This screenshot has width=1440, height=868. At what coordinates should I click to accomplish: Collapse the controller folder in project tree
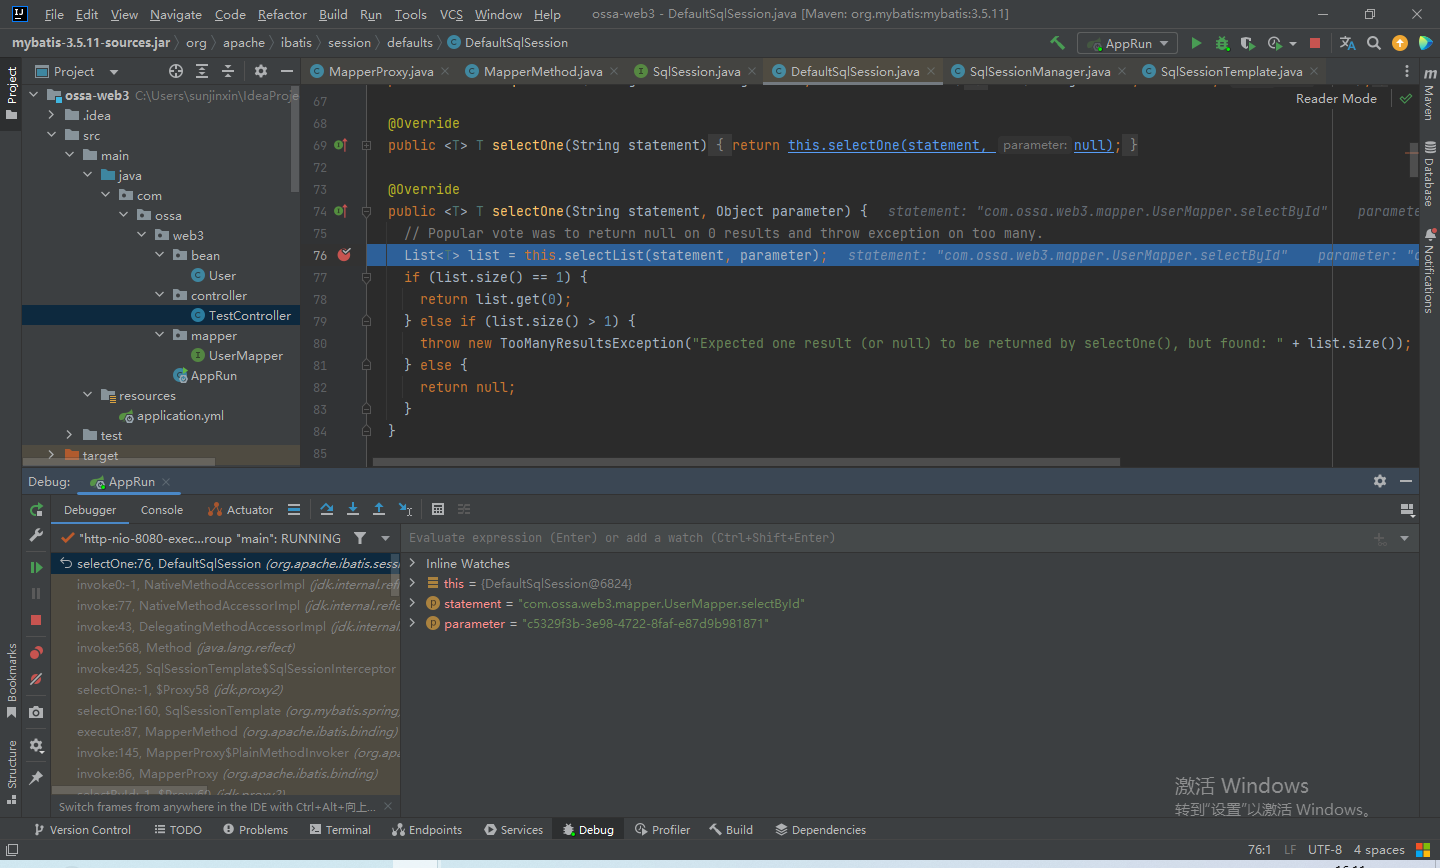(159, 295)
